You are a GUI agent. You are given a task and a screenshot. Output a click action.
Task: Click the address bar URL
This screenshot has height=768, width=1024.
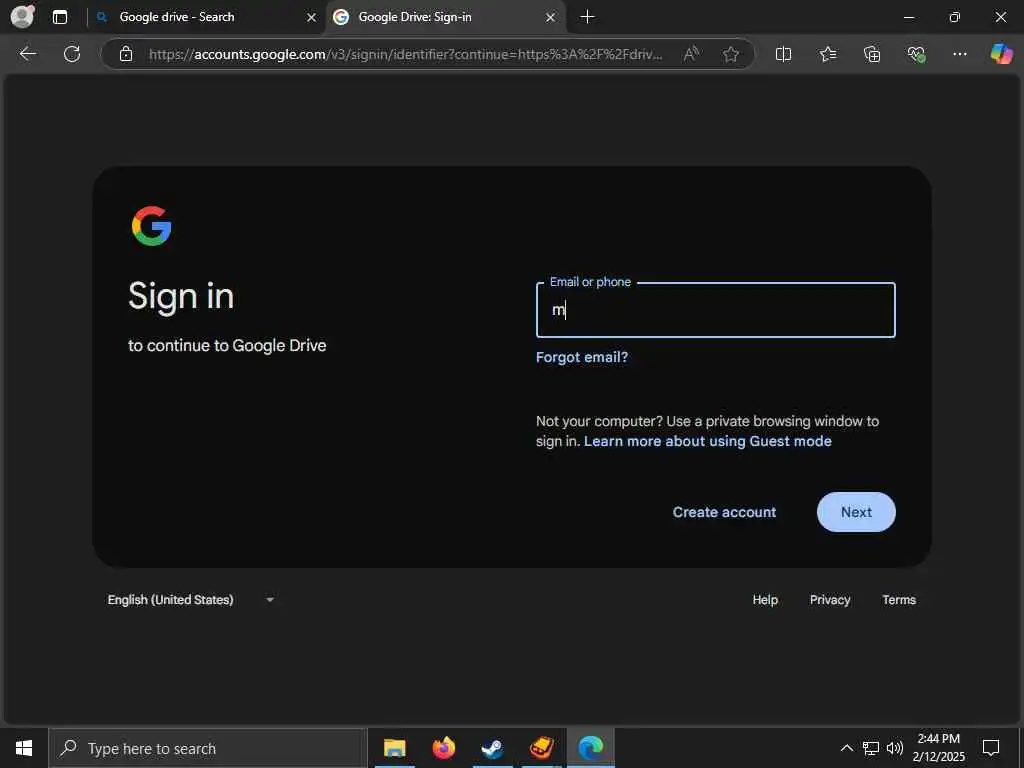[x=405, y=54]
